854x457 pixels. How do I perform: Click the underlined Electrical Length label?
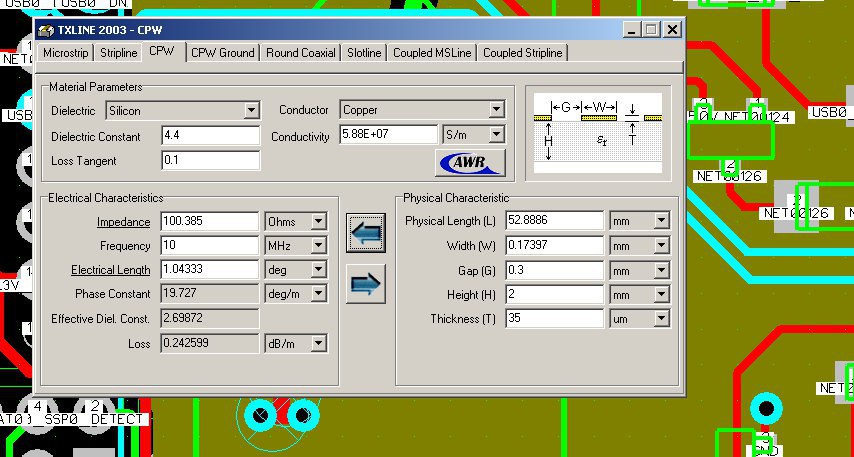pos(111,270)
